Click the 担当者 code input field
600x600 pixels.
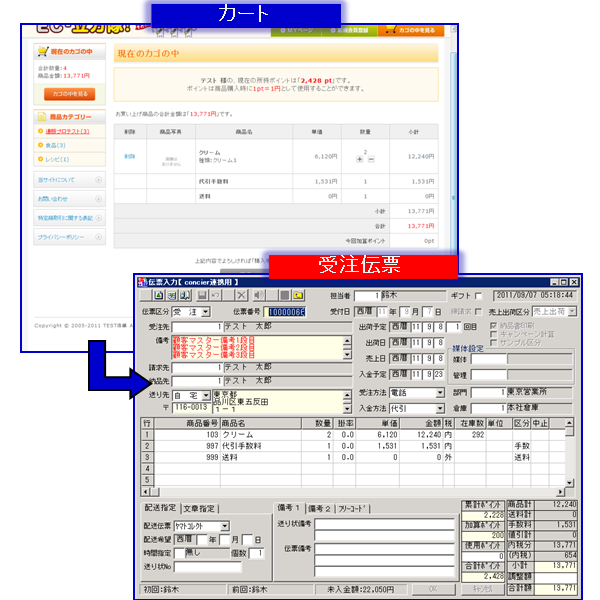click(367, 296)
